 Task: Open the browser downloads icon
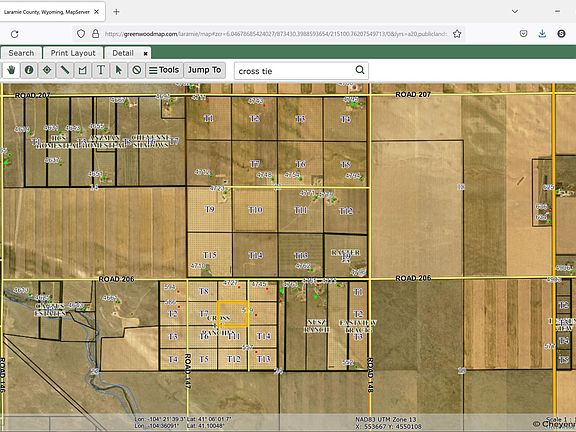pyautogui.click(x=542, y=34)
